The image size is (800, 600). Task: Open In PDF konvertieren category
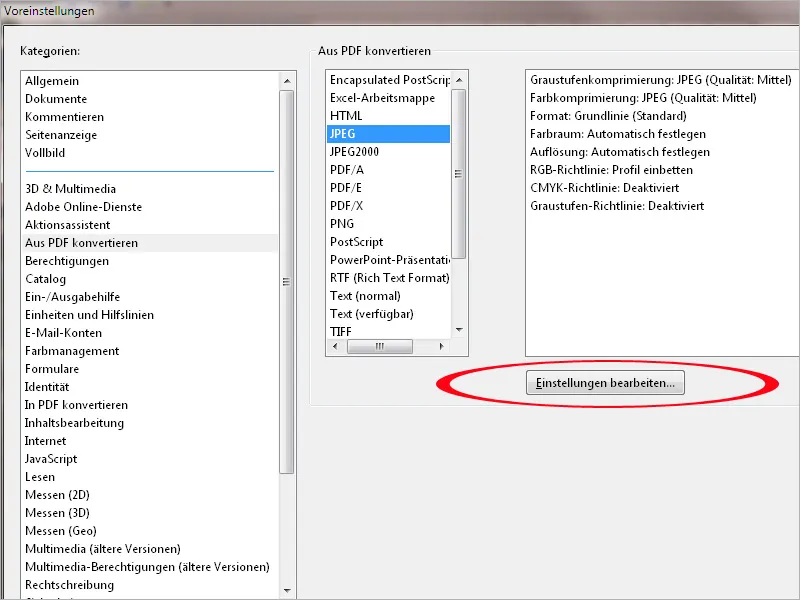[x=76, y=405]
